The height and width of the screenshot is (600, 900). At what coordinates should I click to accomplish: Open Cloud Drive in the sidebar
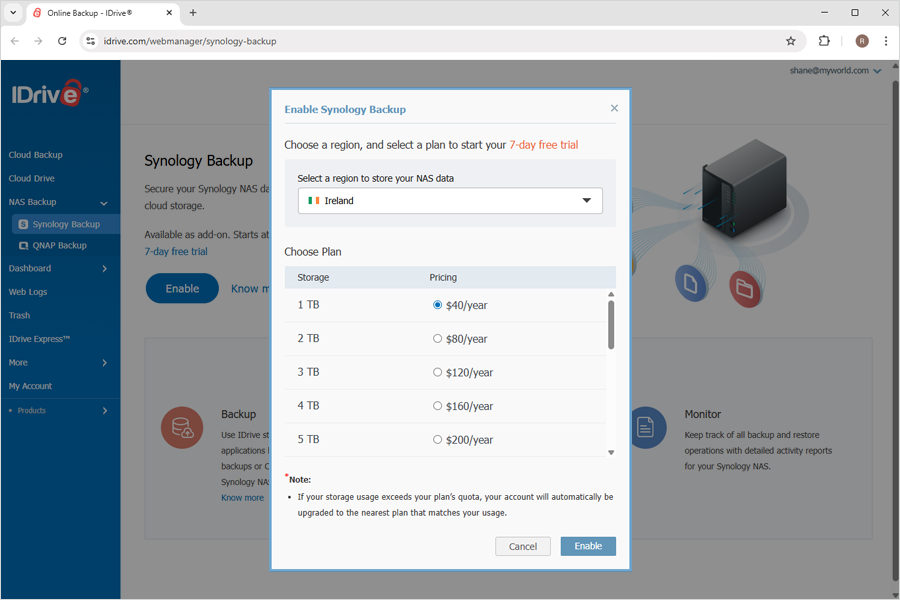click(x=32, y=178)
